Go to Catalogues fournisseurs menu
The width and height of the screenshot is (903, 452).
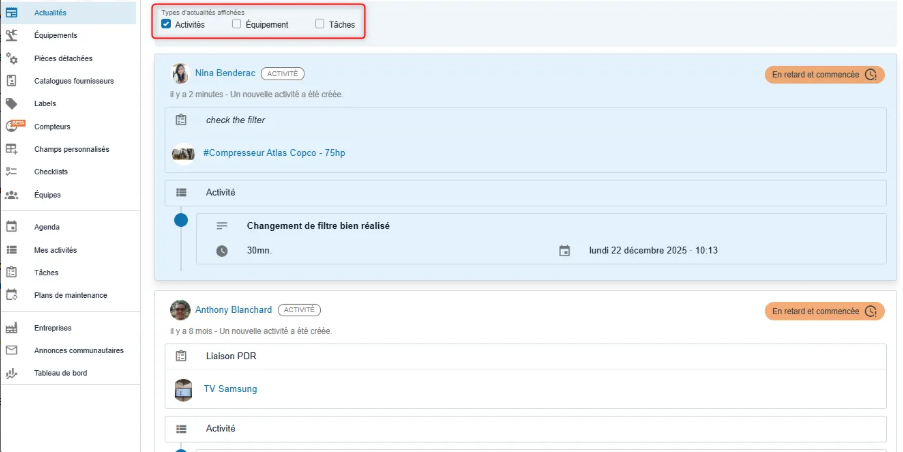(x=73, y=81)
